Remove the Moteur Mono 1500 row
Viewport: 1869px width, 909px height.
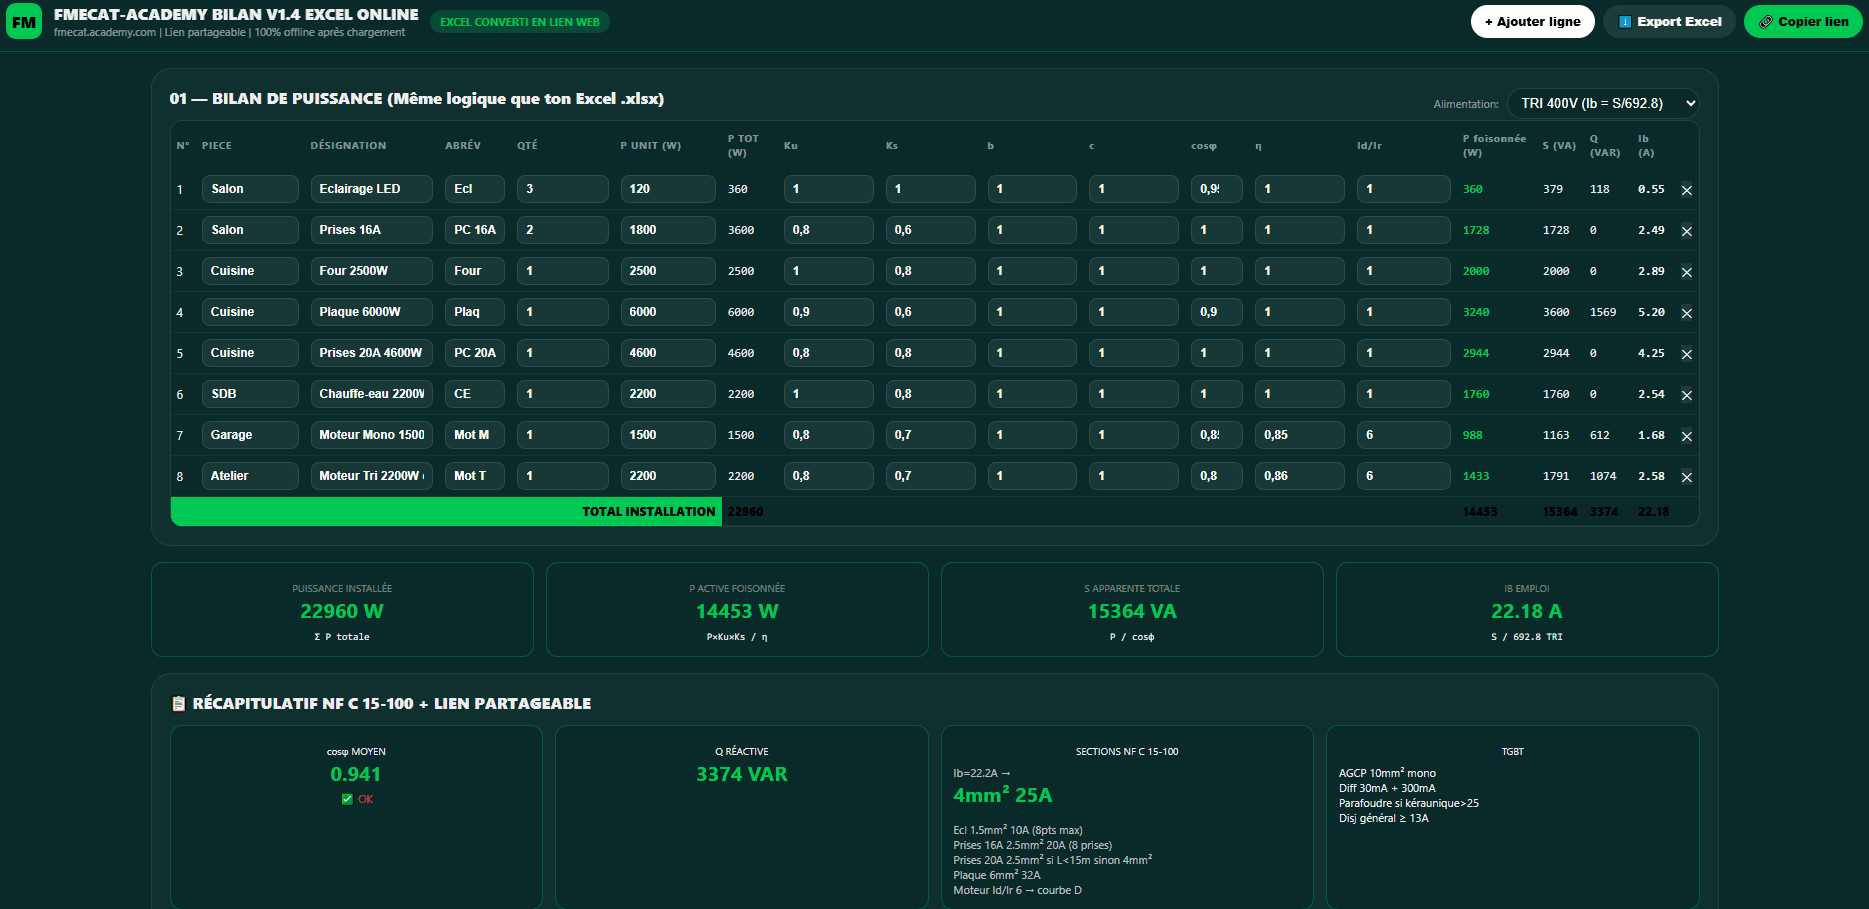click(1686, 436)
